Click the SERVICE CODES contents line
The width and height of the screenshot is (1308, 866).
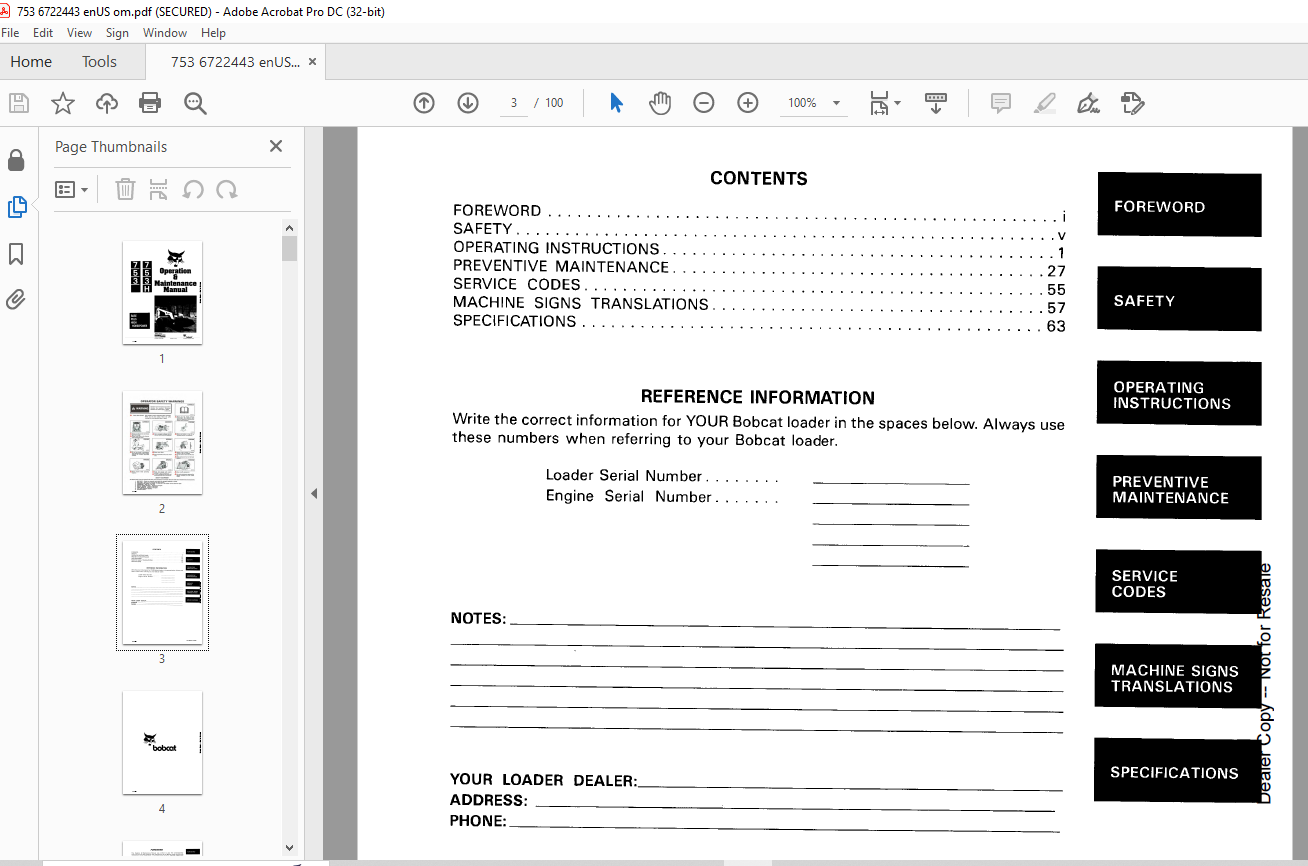pyautogui.click(x=759, y=286)
